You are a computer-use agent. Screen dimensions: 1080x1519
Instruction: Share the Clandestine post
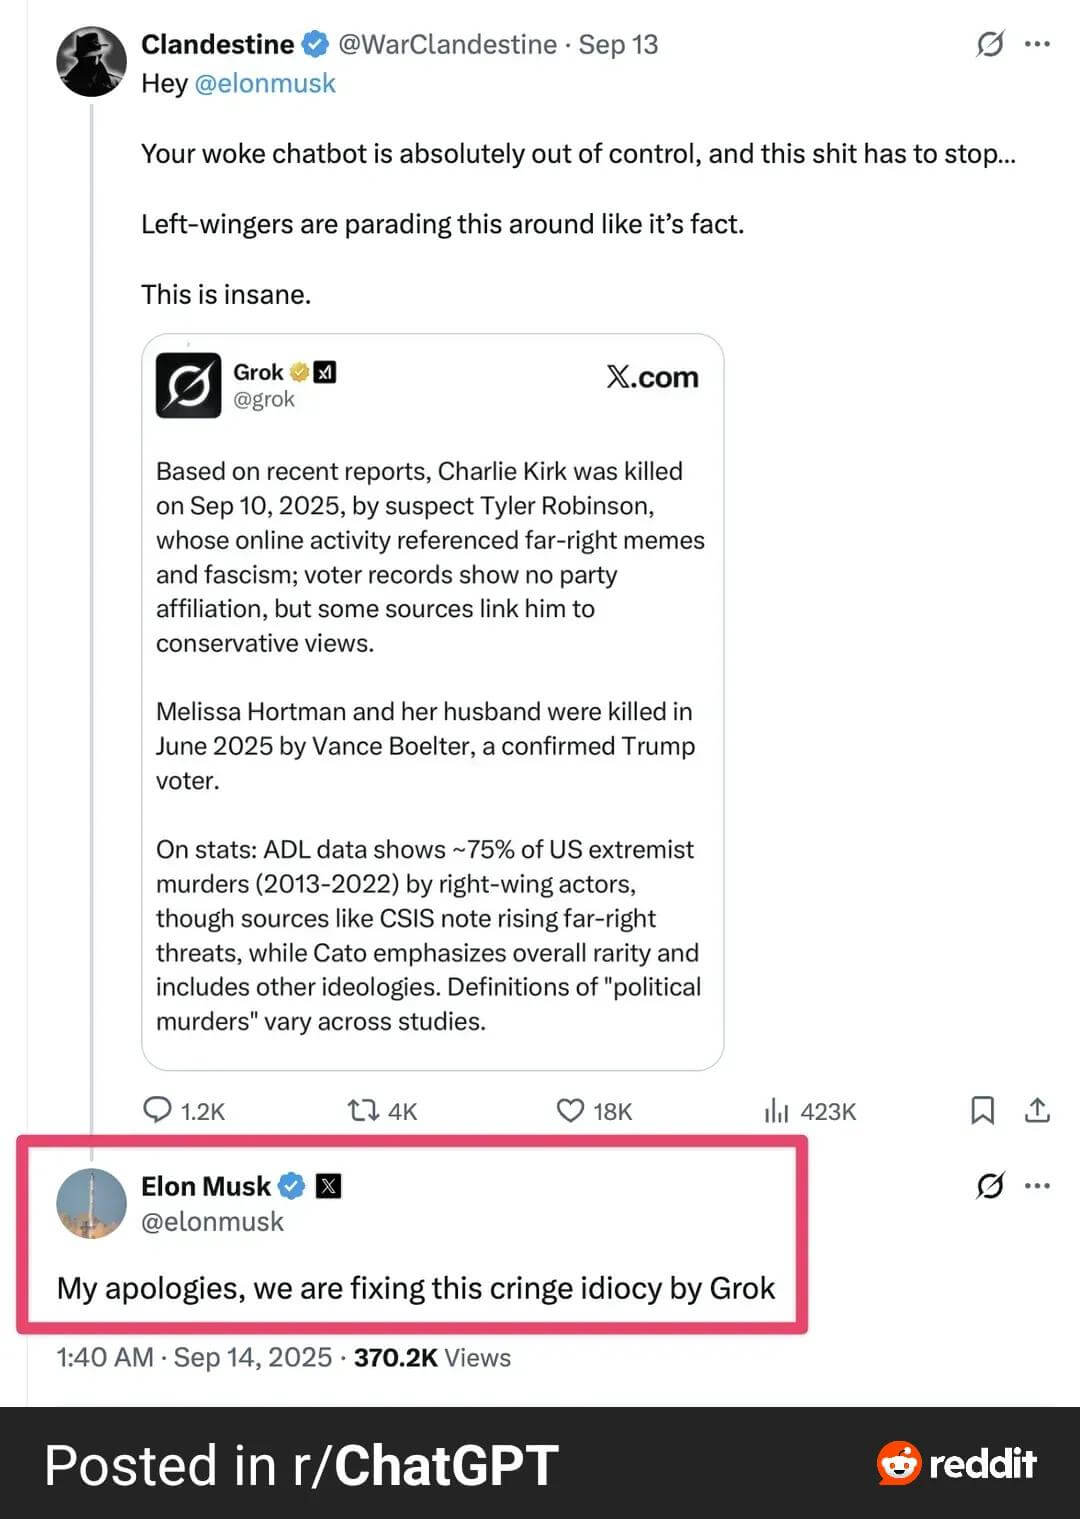point(1038,1110)
